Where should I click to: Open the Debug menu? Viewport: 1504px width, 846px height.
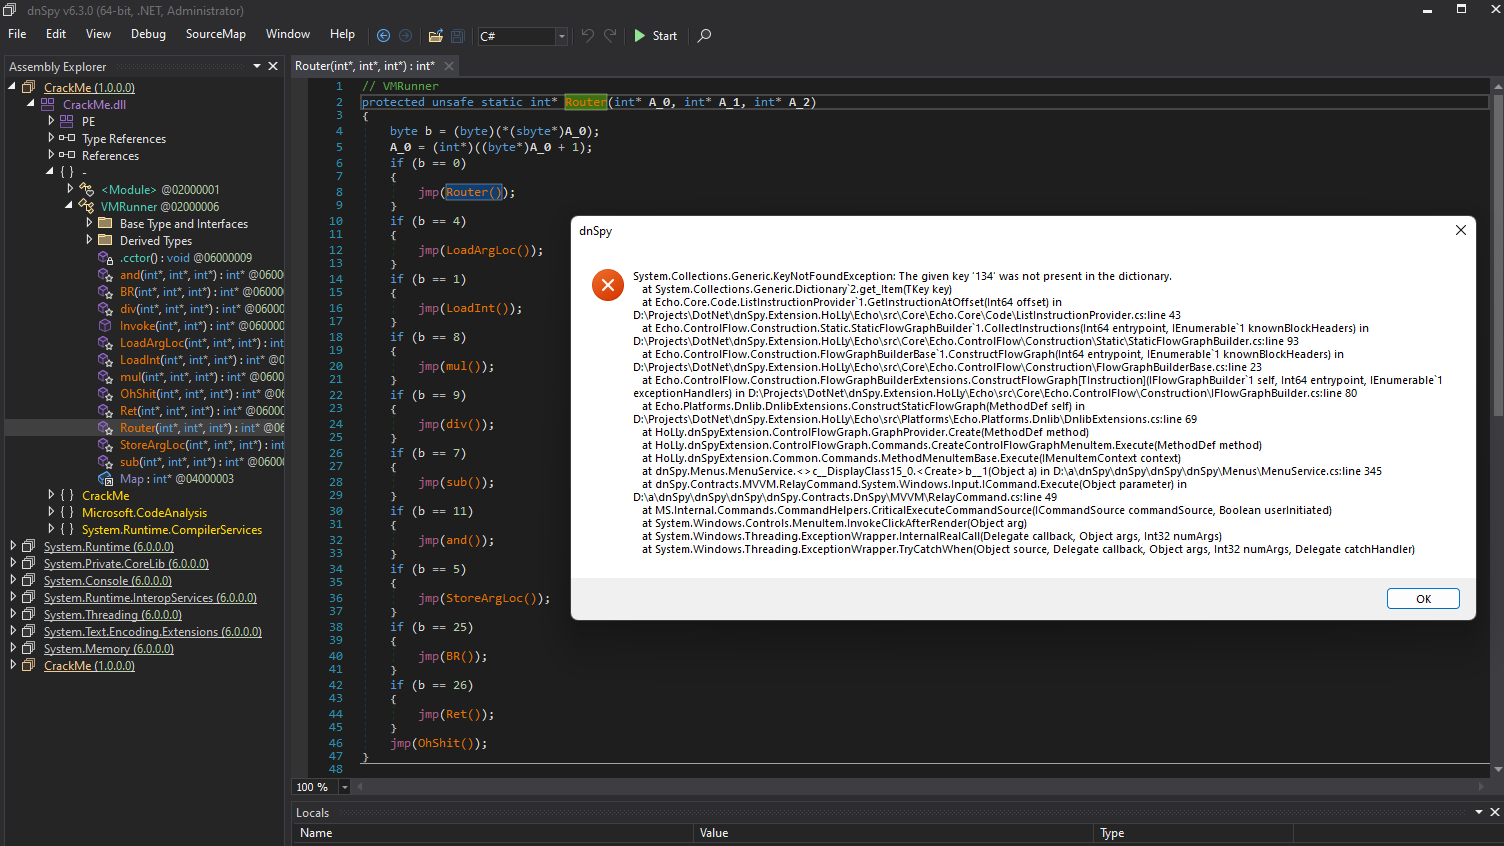148,34
